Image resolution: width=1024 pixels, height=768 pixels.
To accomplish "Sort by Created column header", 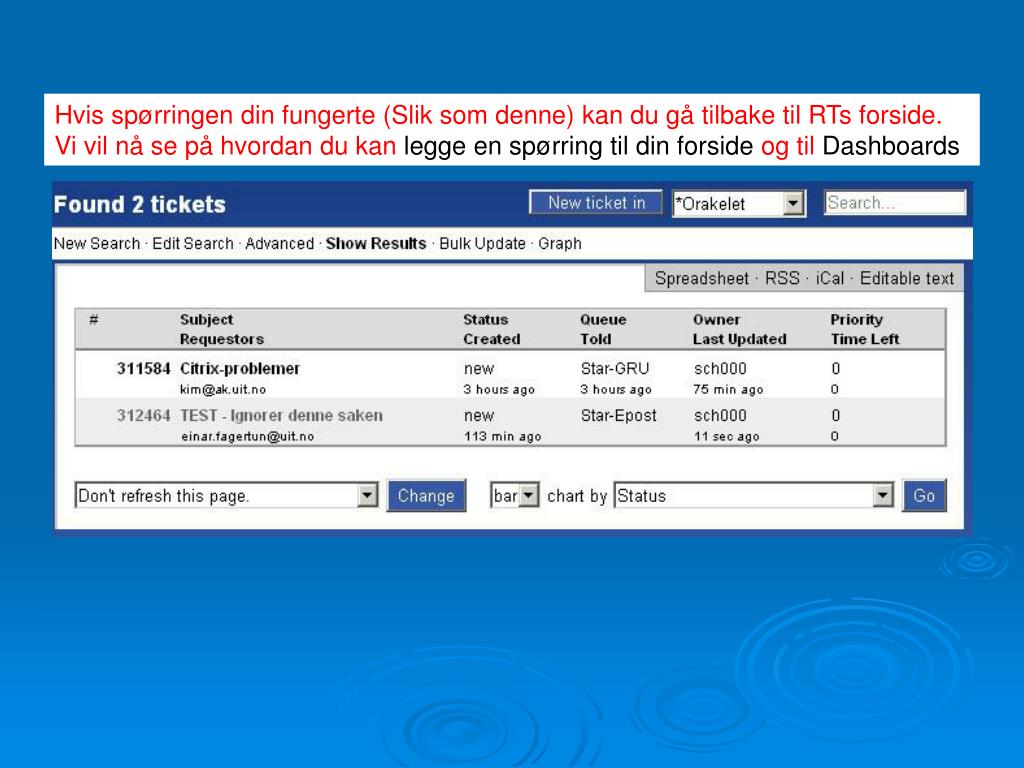I will click(x=492, y=339).
